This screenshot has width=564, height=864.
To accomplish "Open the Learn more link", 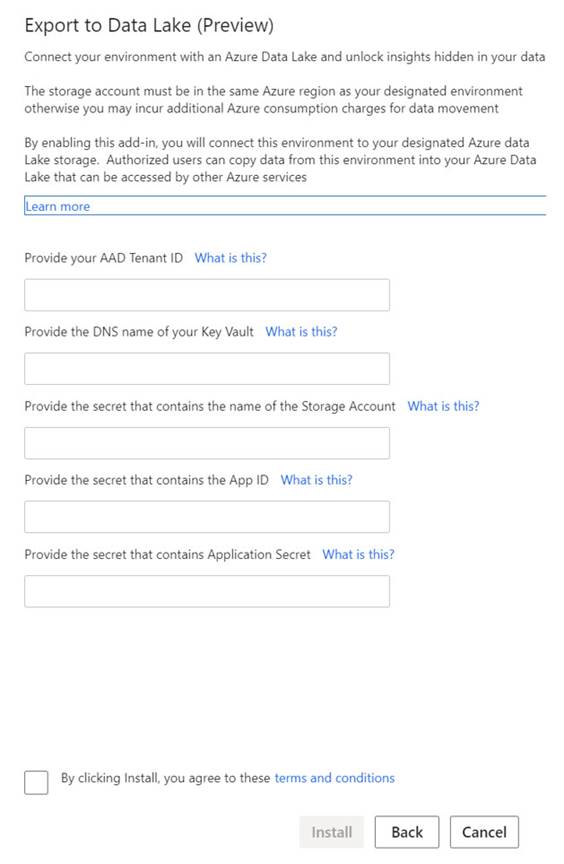I will (x=57, y=206).
